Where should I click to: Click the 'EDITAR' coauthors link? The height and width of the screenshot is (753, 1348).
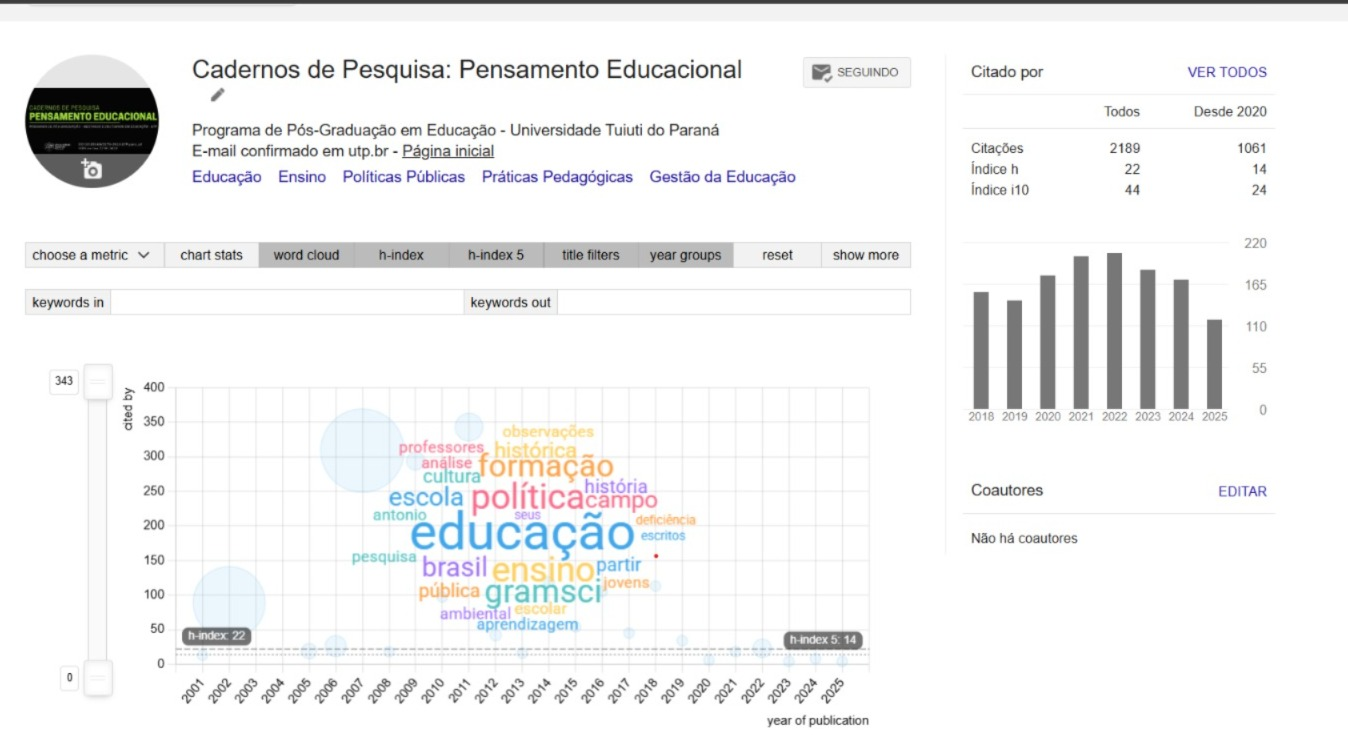tap(1242, 491)
